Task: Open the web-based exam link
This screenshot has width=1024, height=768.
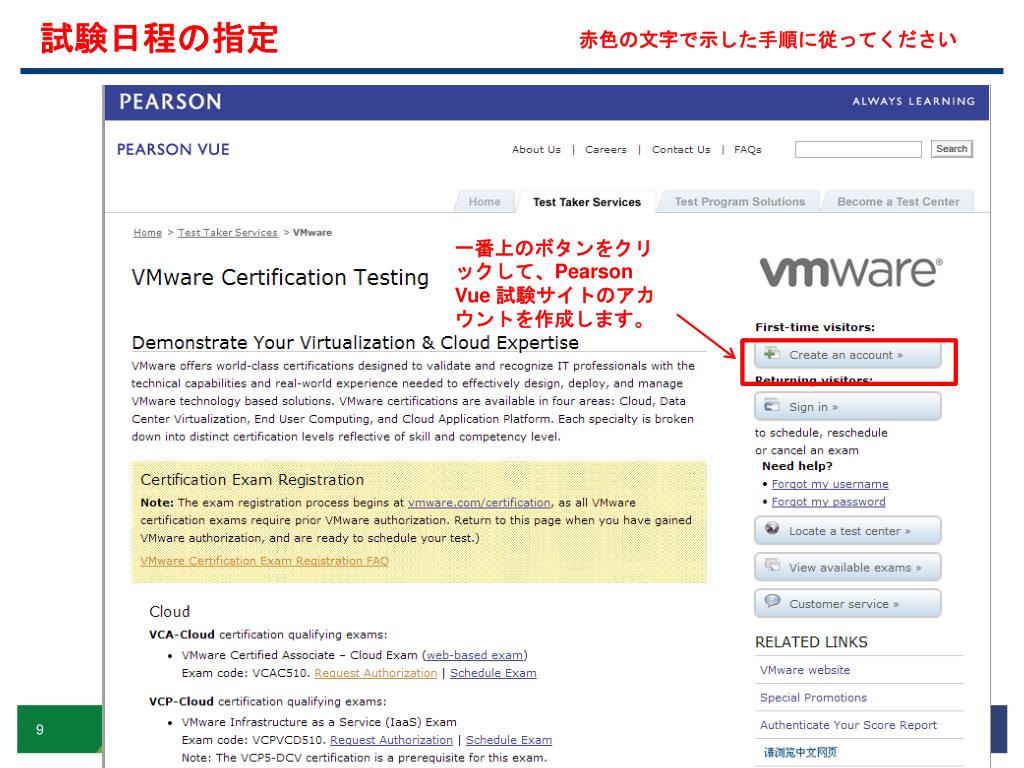Action: (475, 655)
